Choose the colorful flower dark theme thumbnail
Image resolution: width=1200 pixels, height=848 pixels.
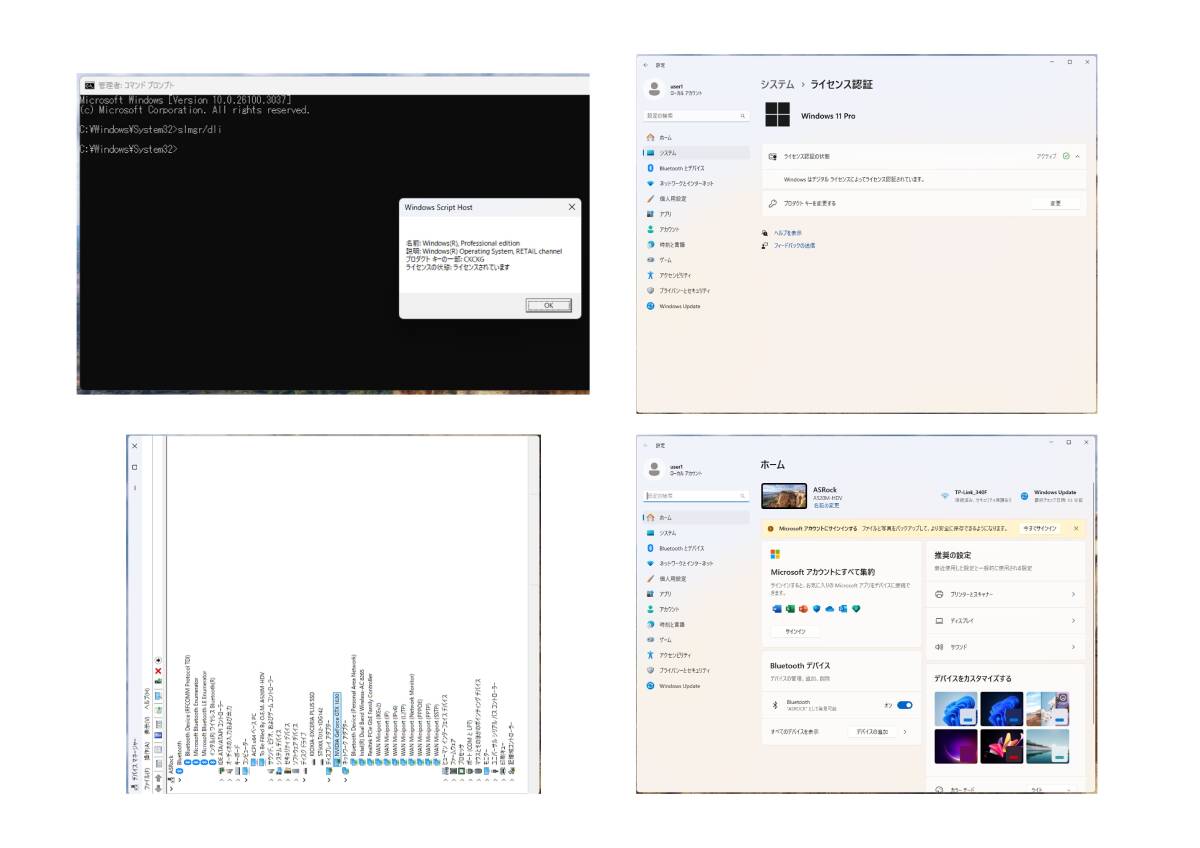coord(1001,747)
